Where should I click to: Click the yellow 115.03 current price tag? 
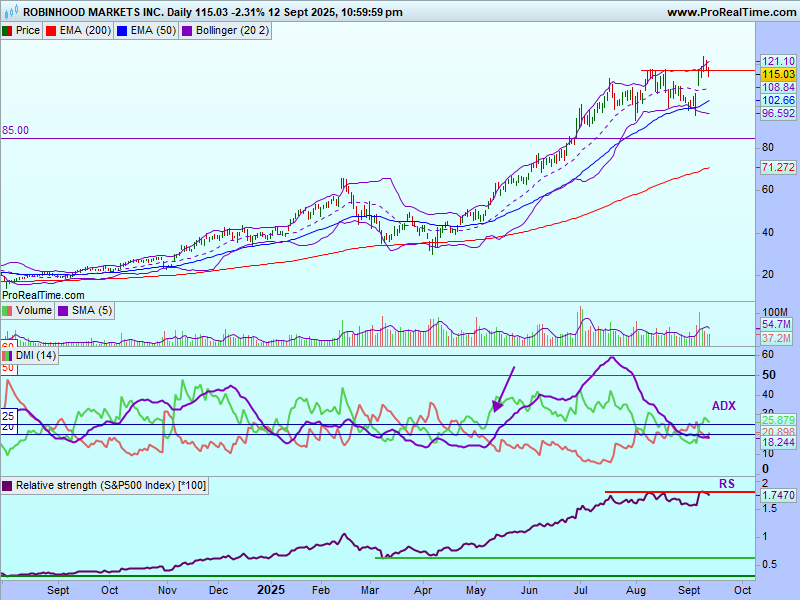pyautogui.click(x=777, y=74)
